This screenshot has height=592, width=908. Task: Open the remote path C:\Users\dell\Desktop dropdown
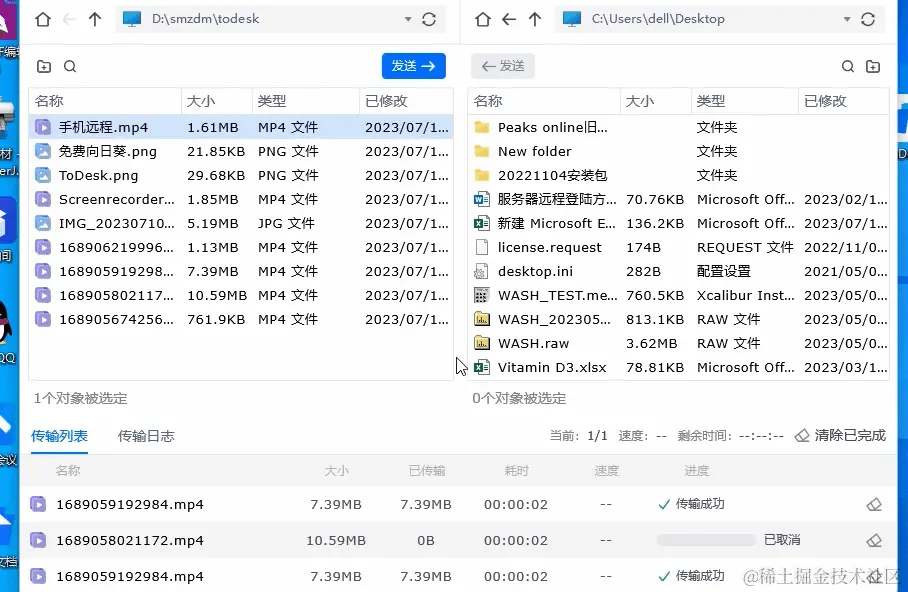click(847, 19)
